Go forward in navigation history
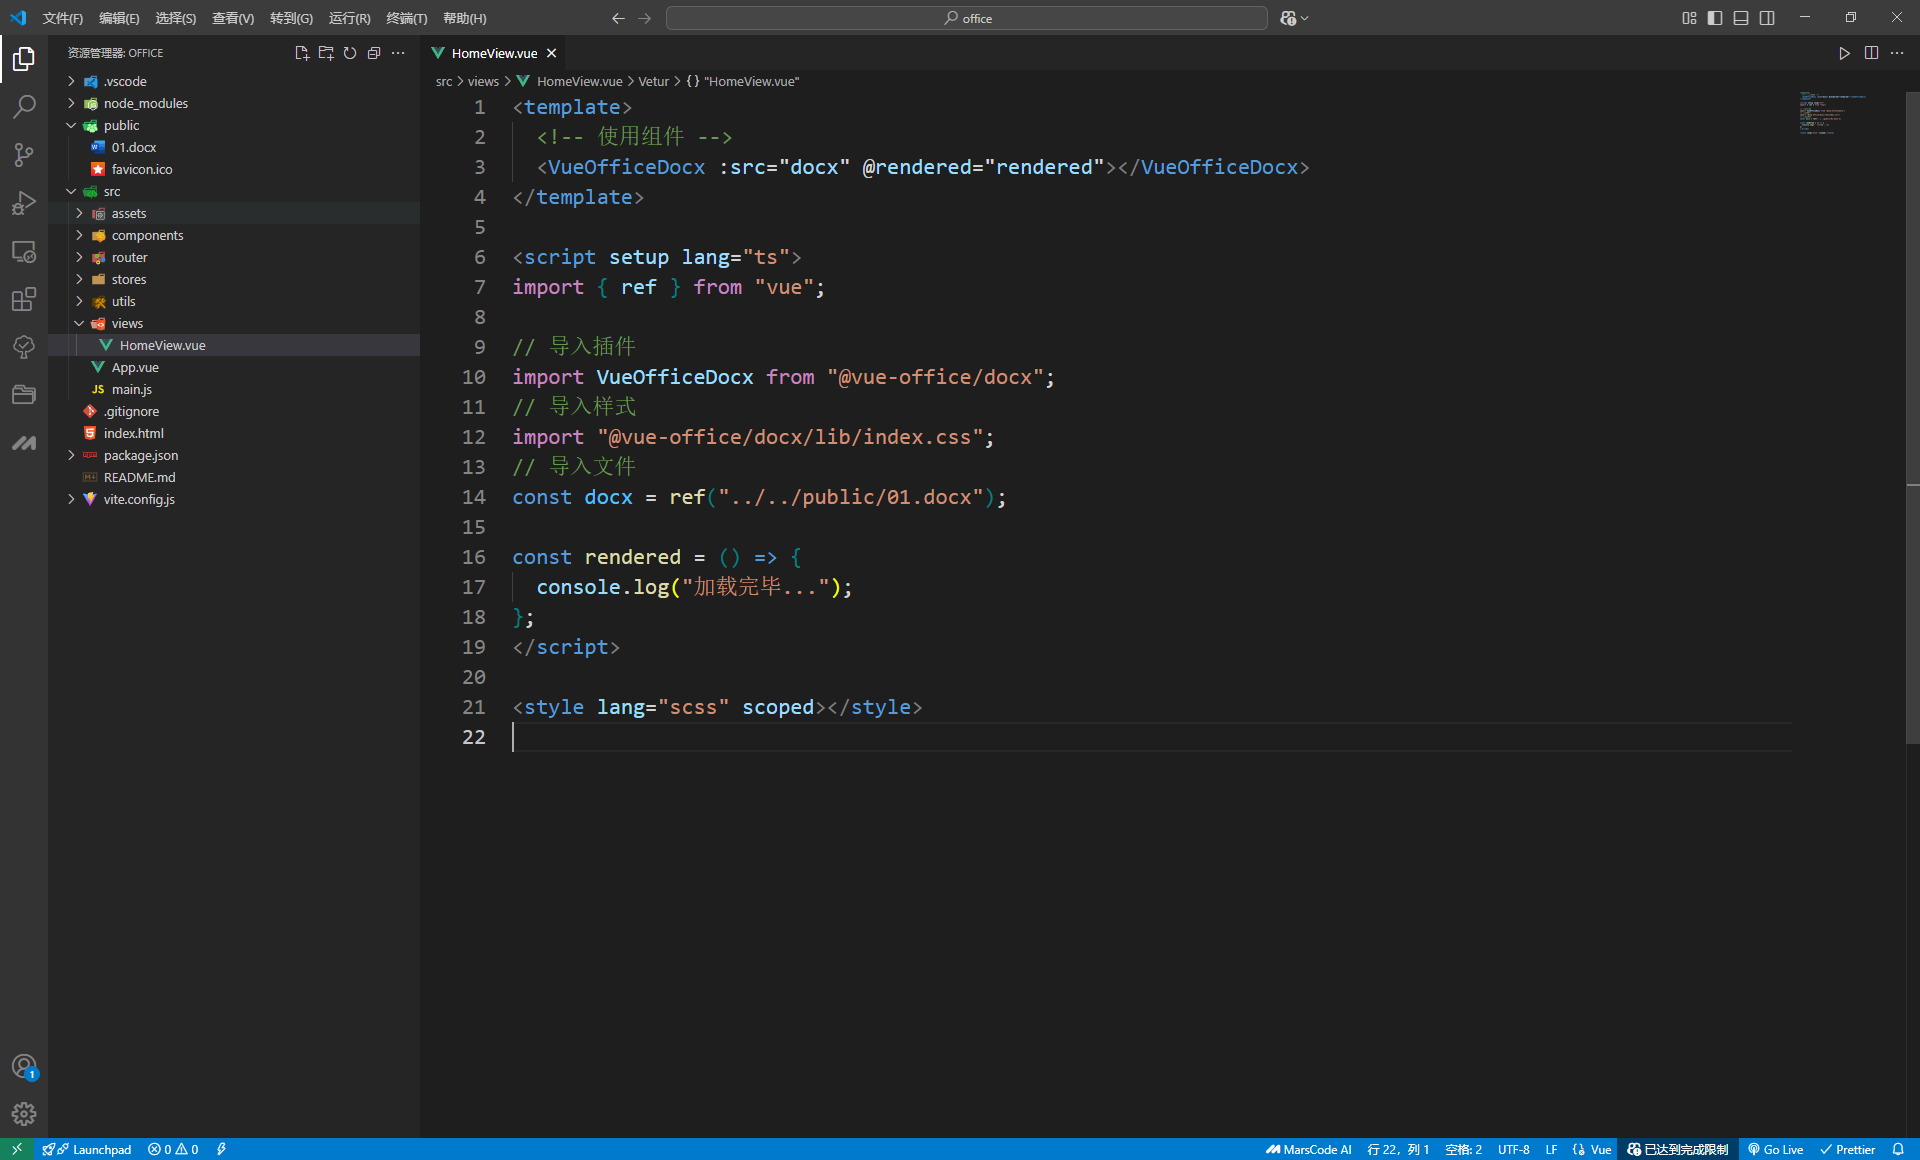The image size is (1920, 1160). [644, 18]
